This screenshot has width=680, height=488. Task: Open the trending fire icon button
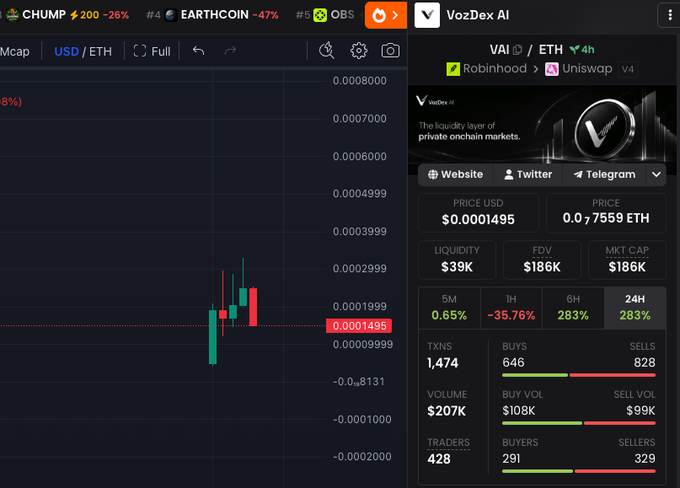pos(386,16)
